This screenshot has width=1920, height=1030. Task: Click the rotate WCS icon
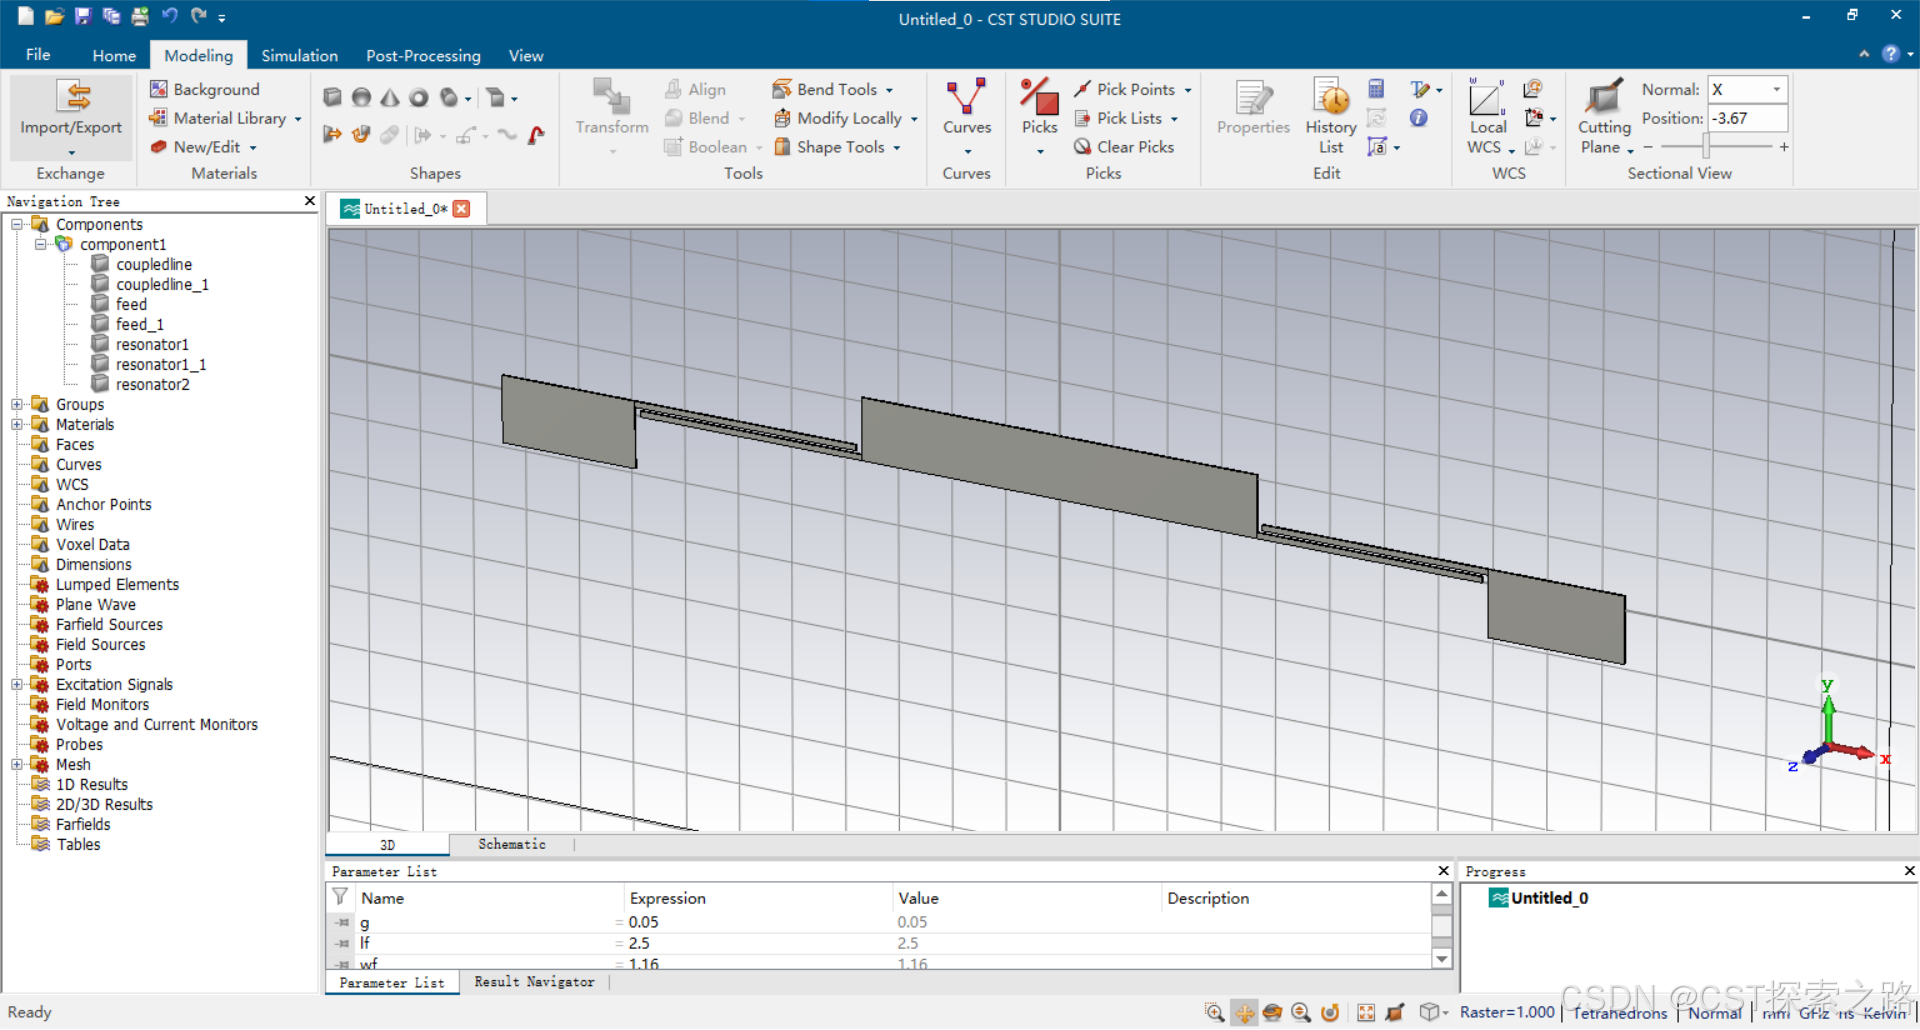(1533, 89)
